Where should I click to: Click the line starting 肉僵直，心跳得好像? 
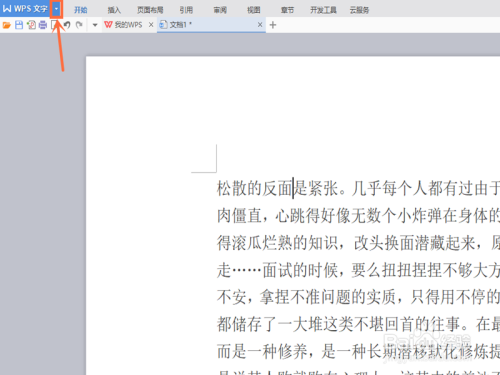click(358, 215)
